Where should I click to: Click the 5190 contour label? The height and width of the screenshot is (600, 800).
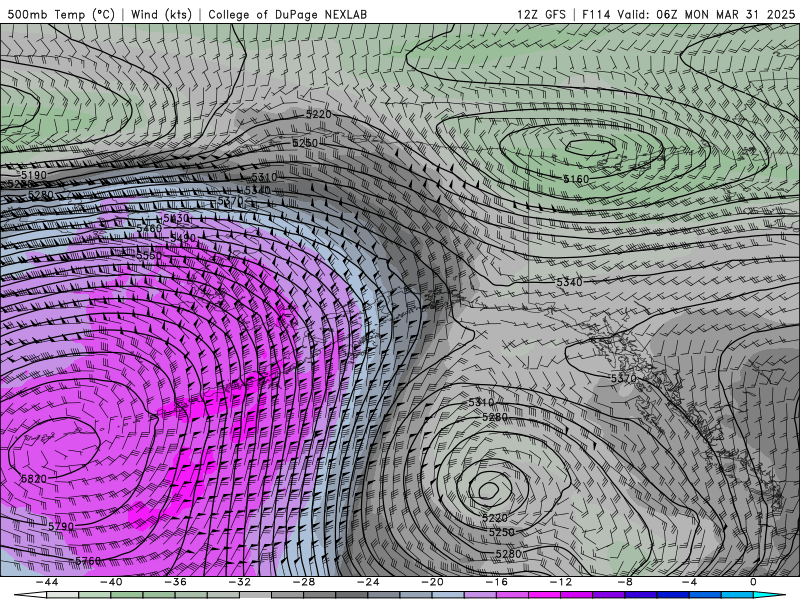click(34, 175)
